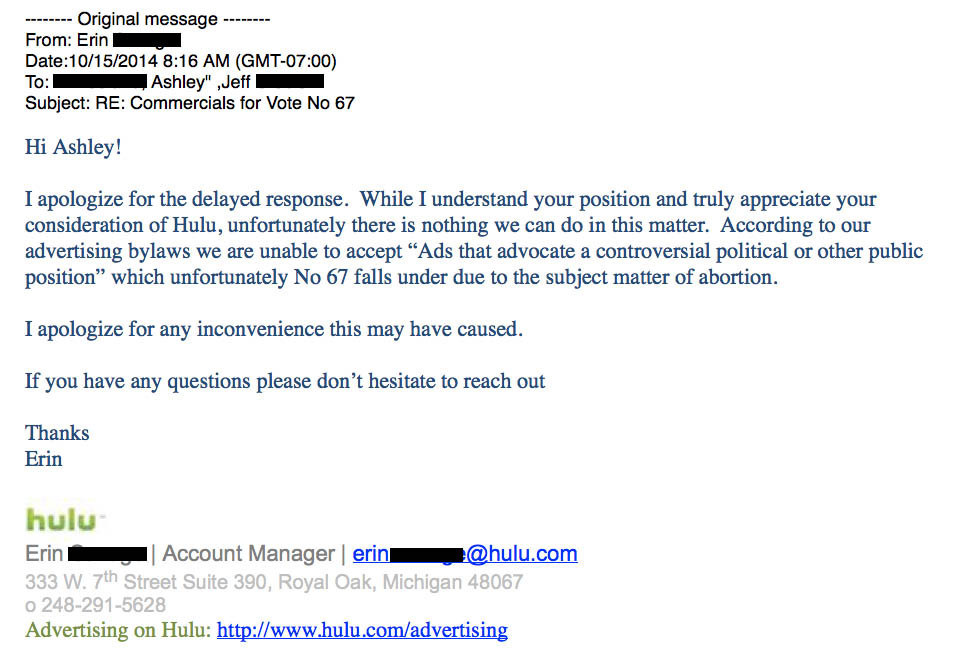Viewport: 955px width, 660px height.
Task: Click the 'Account Manager' title in the signature
Action: click(248, 553)
